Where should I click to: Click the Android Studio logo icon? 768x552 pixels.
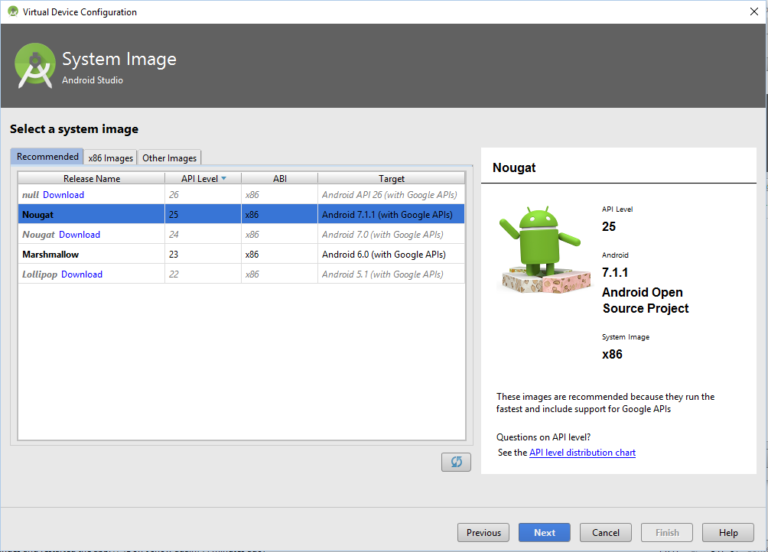[x=36, y=66]
